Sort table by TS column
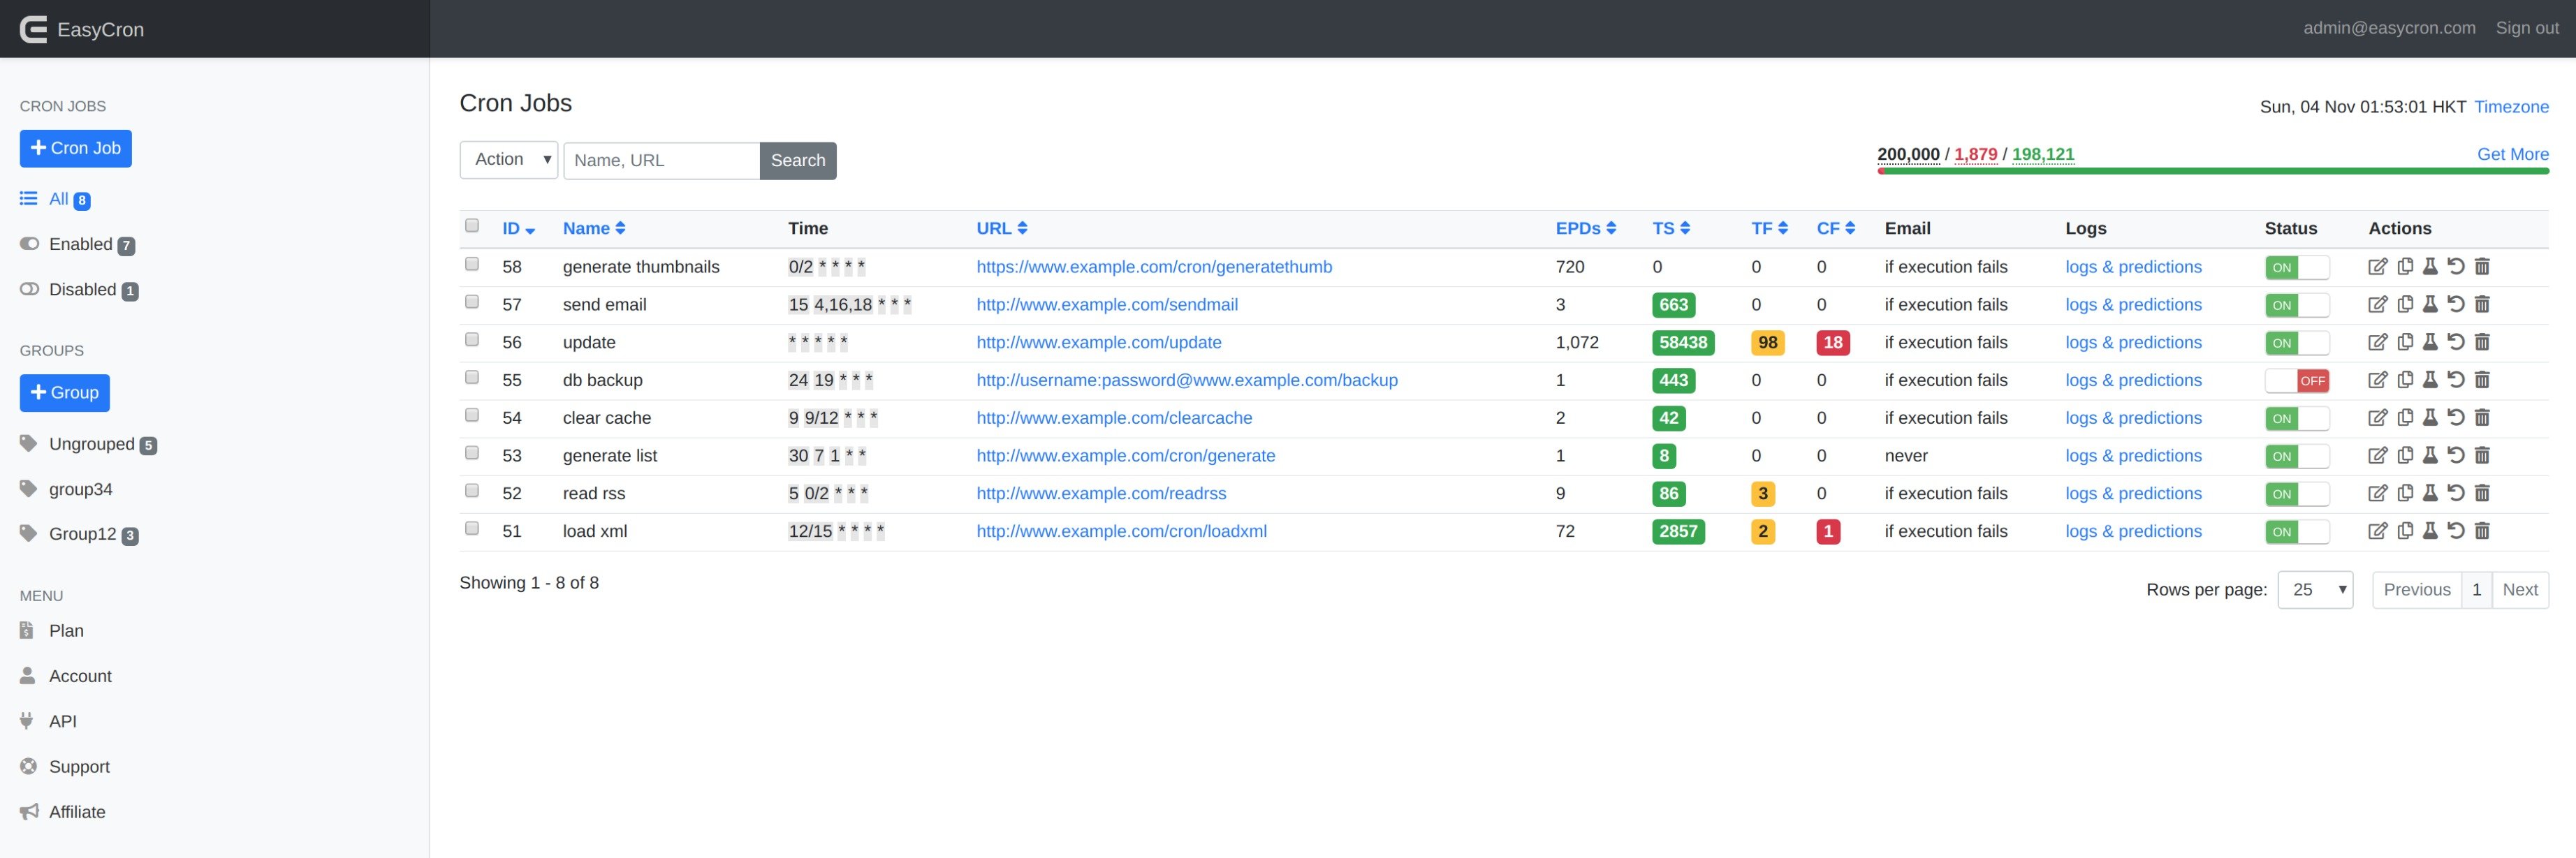Viewport: 2576px width, 858px height. (x=1671, y=229)
